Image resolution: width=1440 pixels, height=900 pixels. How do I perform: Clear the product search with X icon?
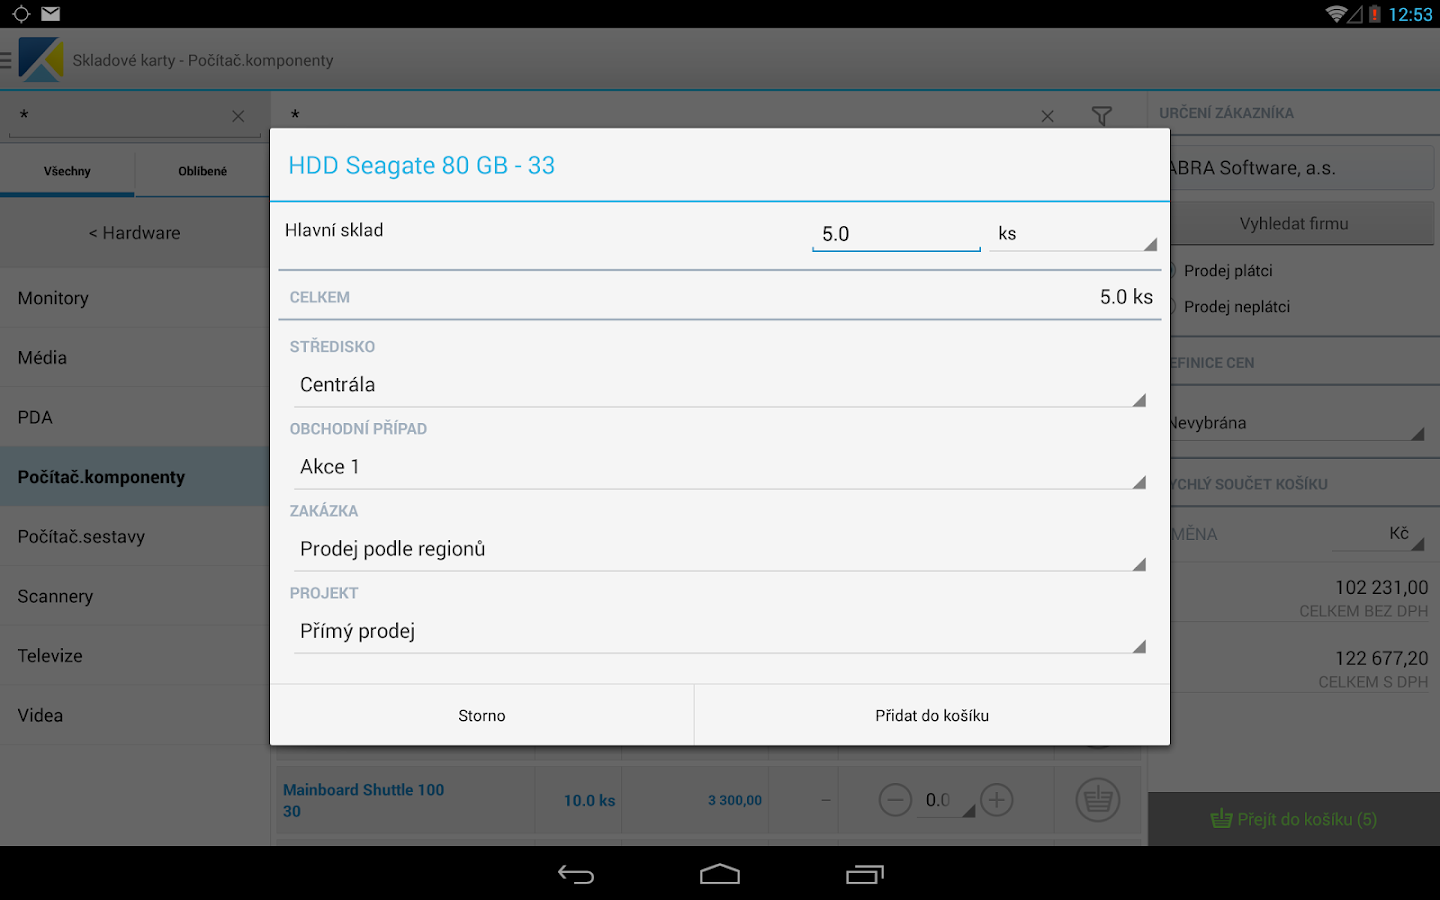click(1047, 116)
